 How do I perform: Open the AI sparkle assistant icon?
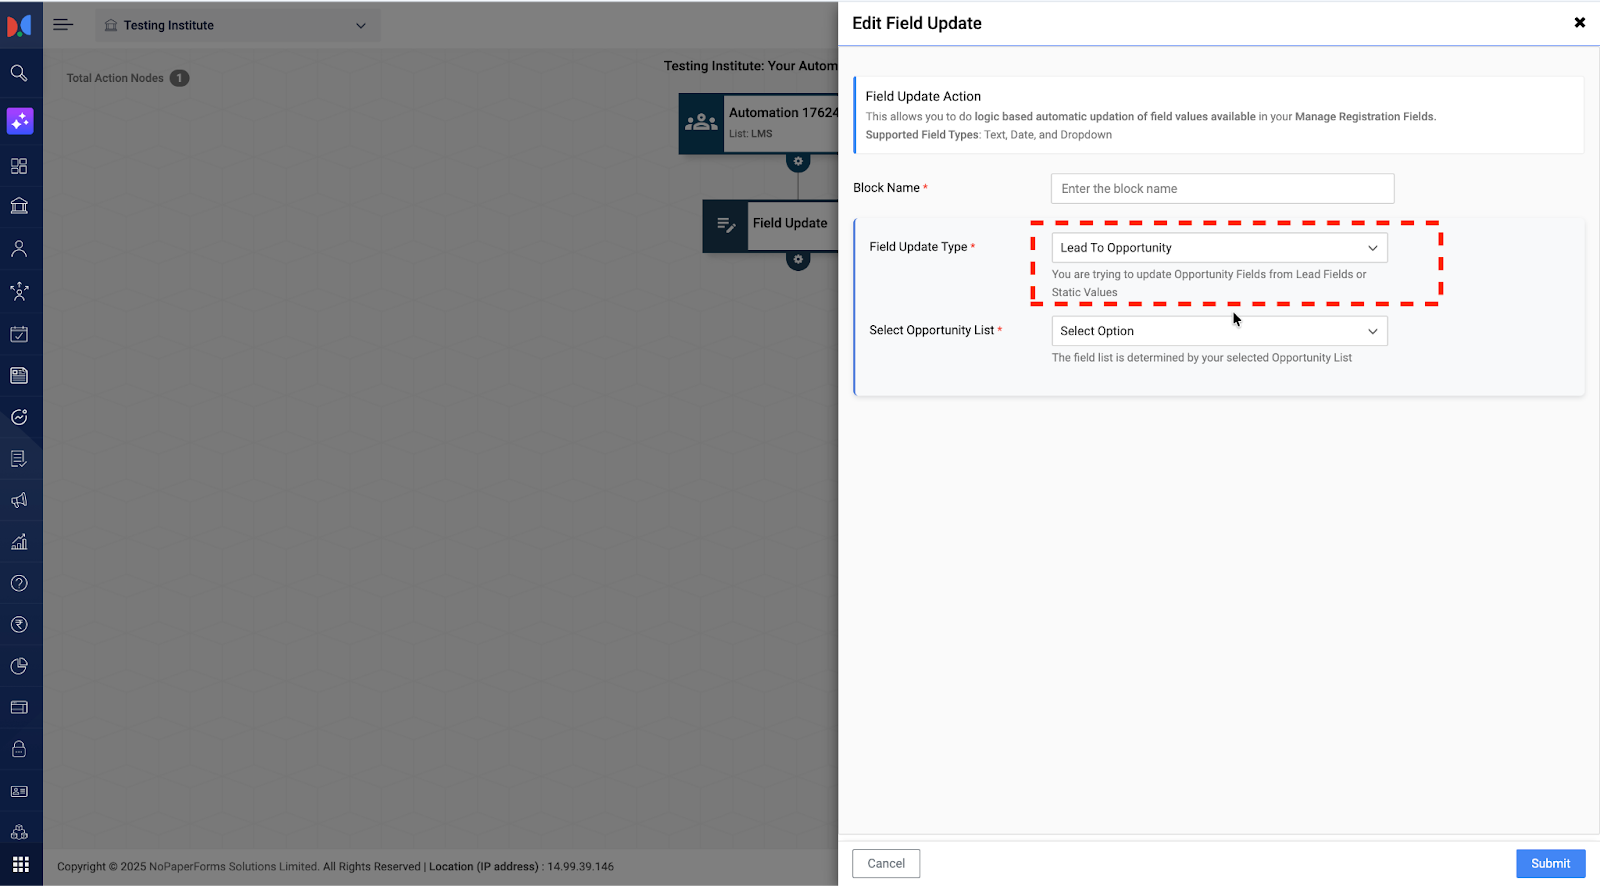20,121
